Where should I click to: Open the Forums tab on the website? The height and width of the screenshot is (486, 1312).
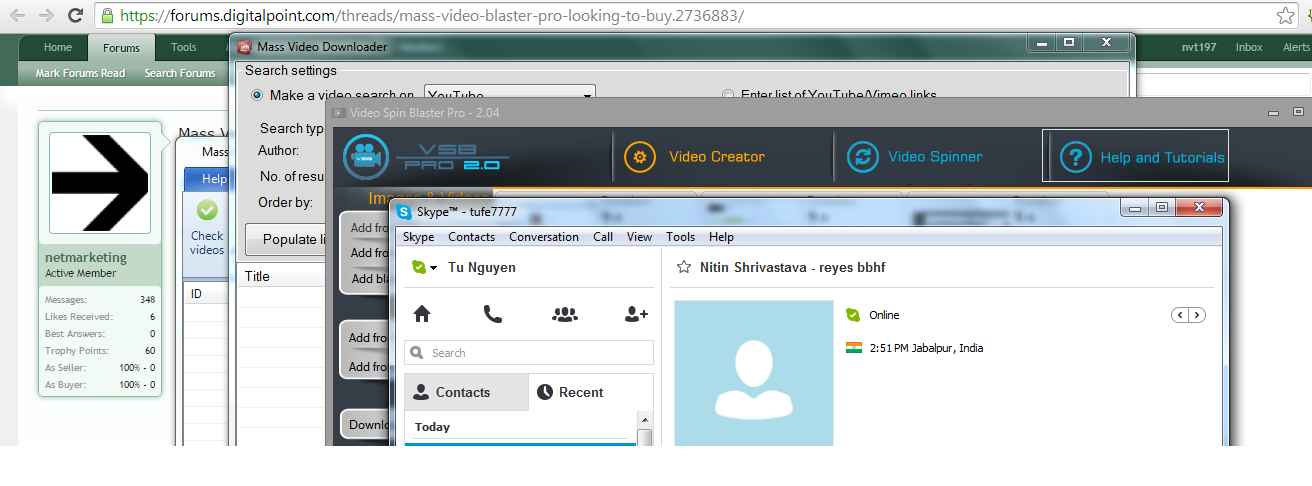pos(122,48)
